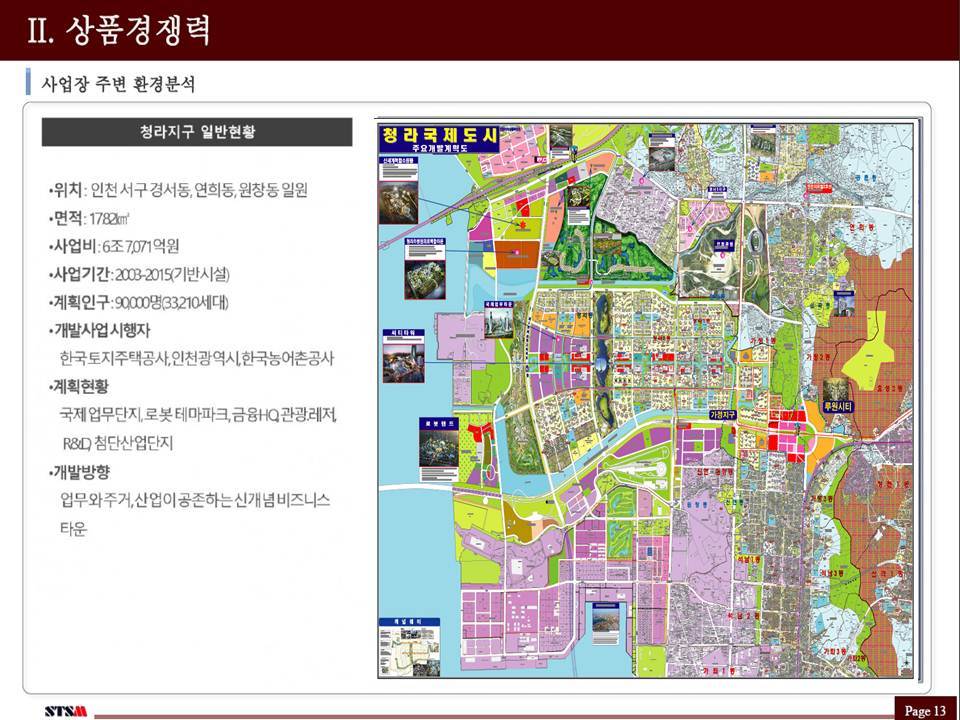Click the 개발사업시행자 heading
This screenshot has width=960, height=720.
(100, 331)
